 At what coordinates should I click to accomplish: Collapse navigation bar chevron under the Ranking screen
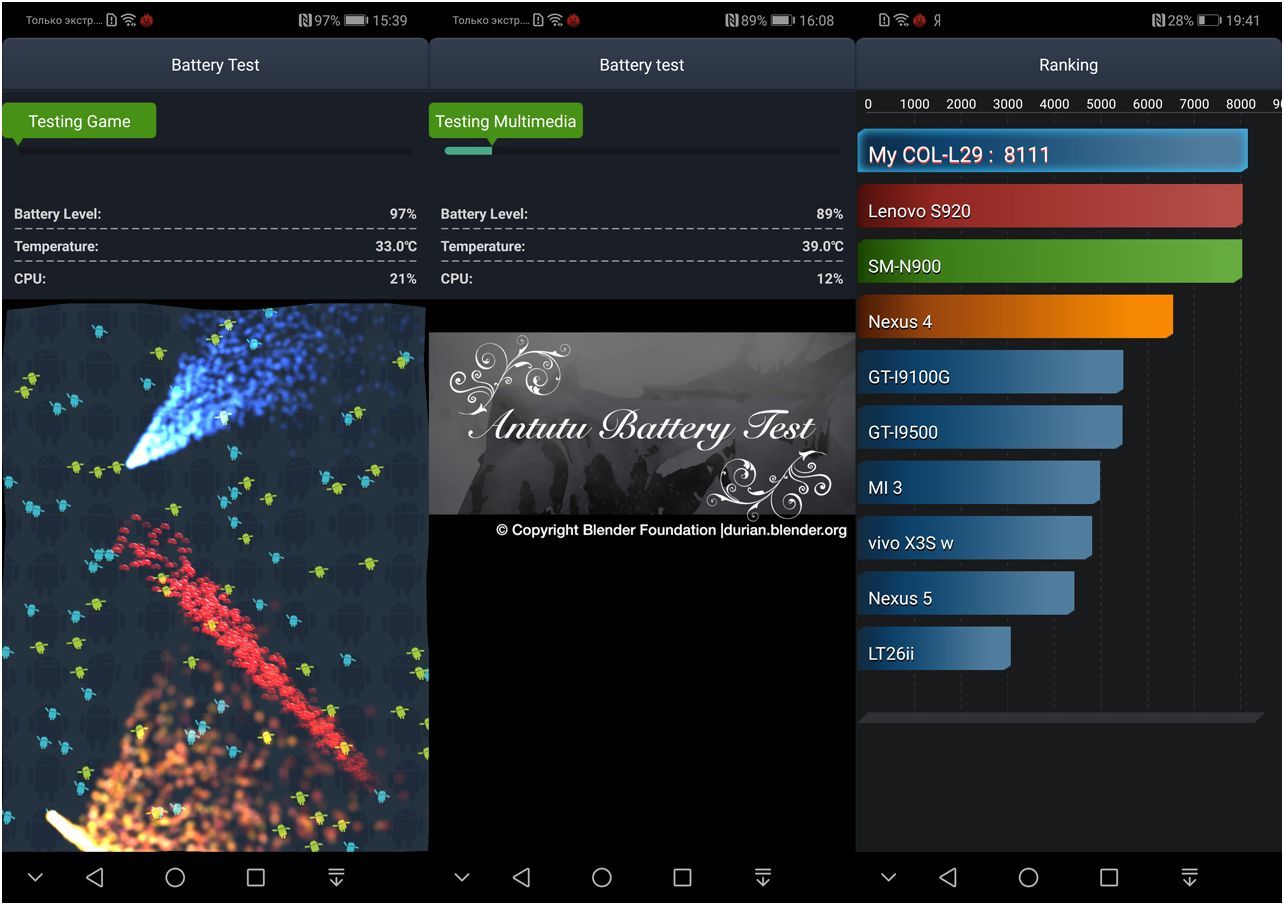pyautogui.click(x=888, y=877)
